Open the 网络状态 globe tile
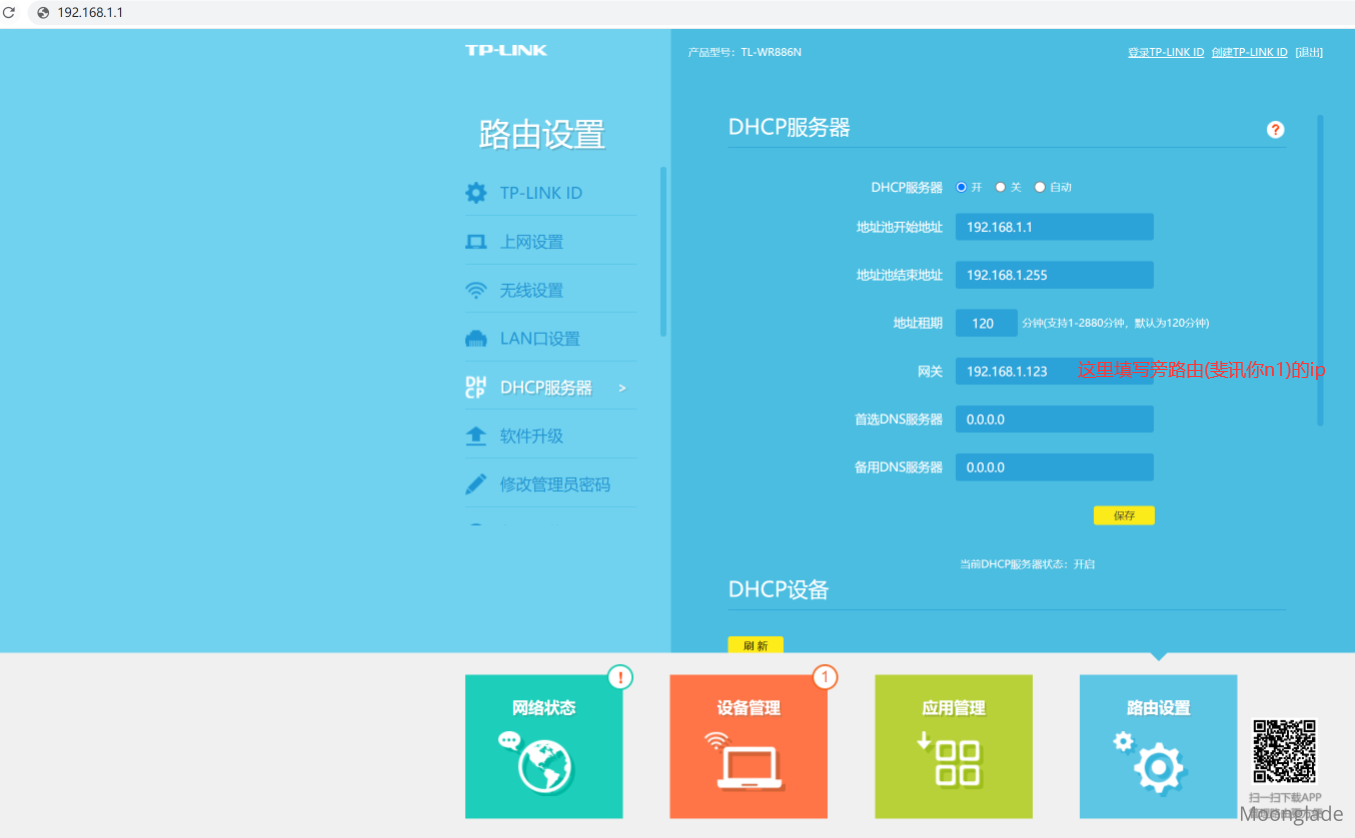The height and width of the screenshot is (838, 1355). pos(543,746)
